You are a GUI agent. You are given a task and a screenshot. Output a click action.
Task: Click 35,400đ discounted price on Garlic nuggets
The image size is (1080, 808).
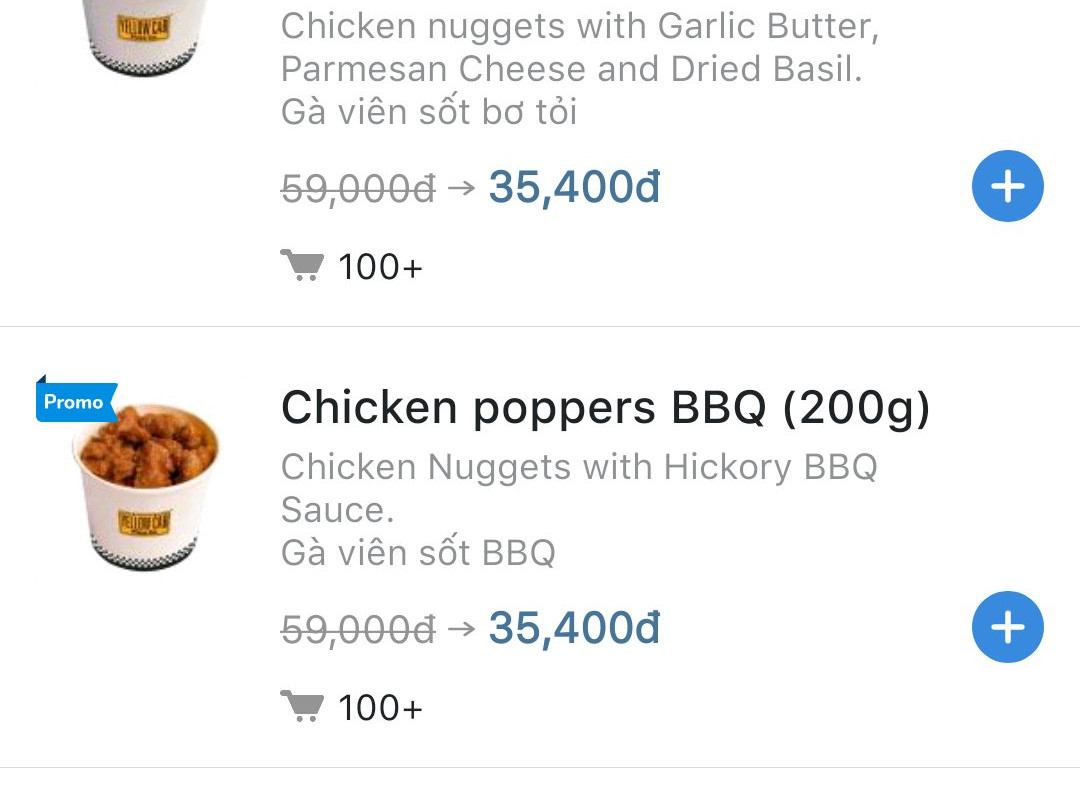pyautogui.click(x=574, y=187)
